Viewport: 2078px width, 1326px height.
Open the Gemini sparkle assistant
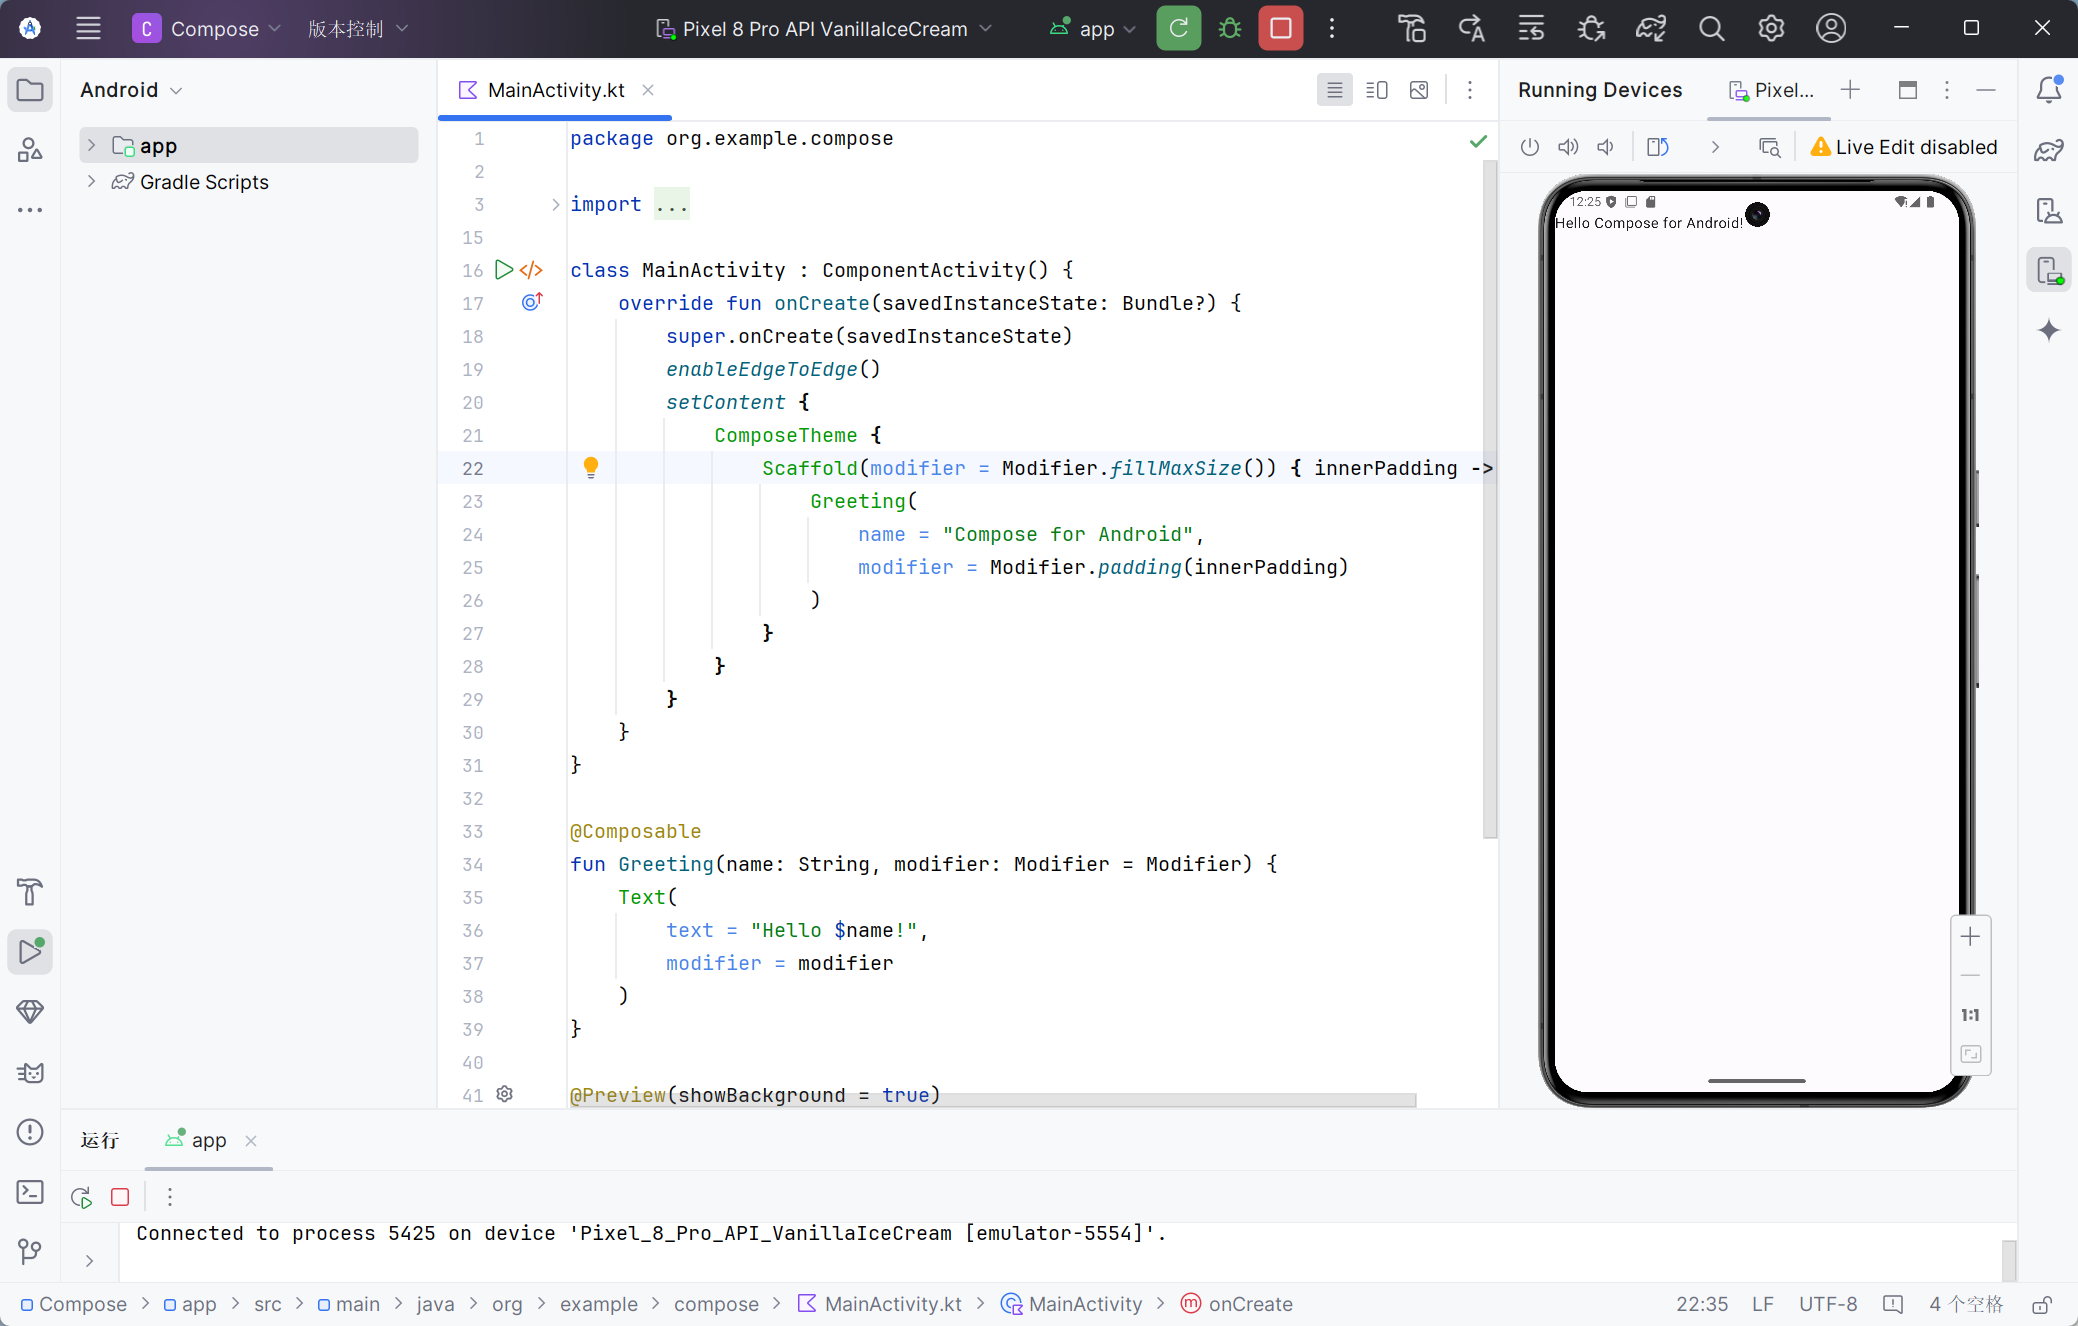(x=2049, y=330)
